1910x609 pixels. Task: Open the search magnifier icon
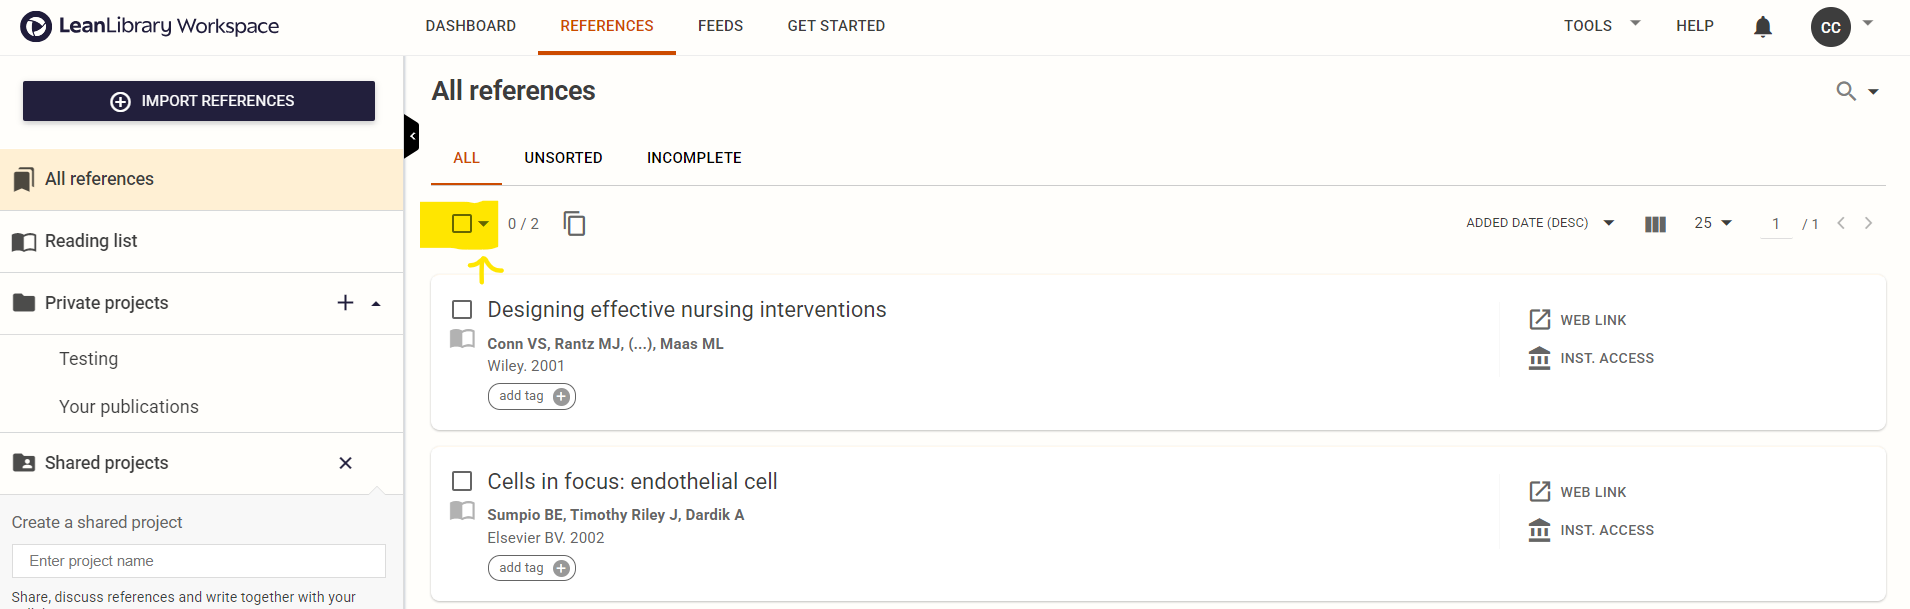(x=1846, y=91)
